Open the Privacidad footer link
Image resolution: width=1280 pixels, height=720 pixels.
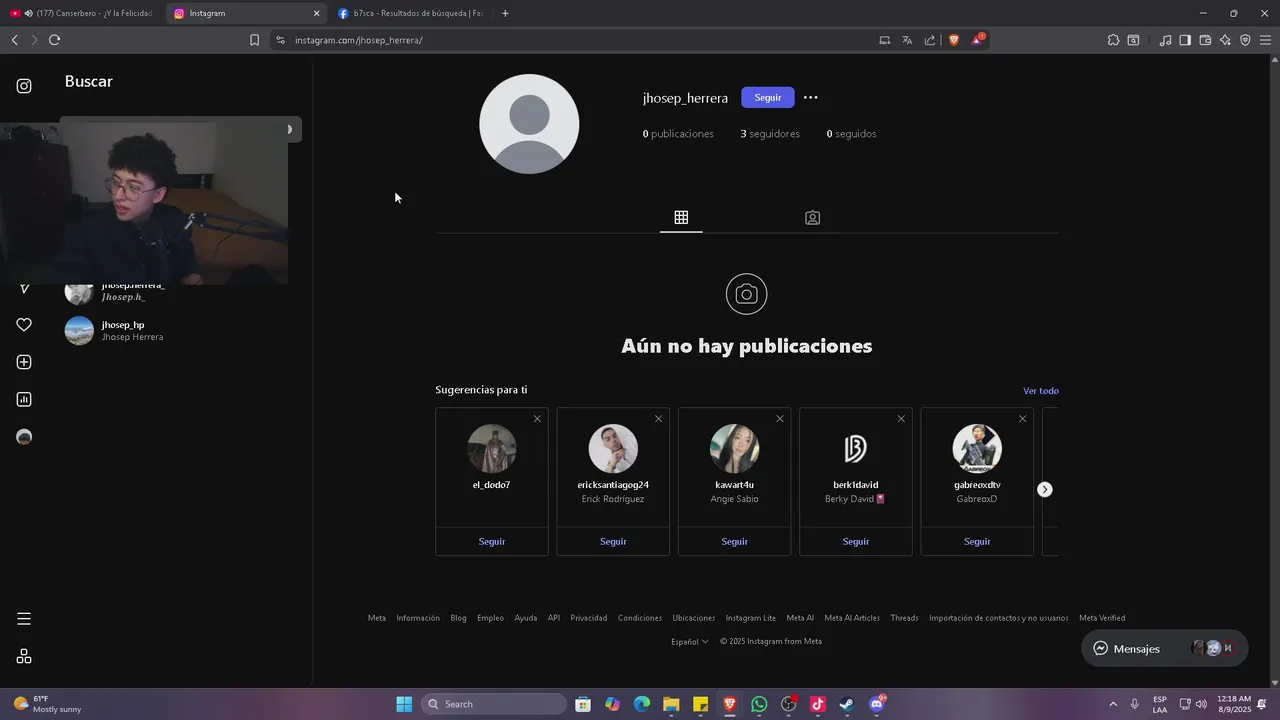(x=589, y=618)
